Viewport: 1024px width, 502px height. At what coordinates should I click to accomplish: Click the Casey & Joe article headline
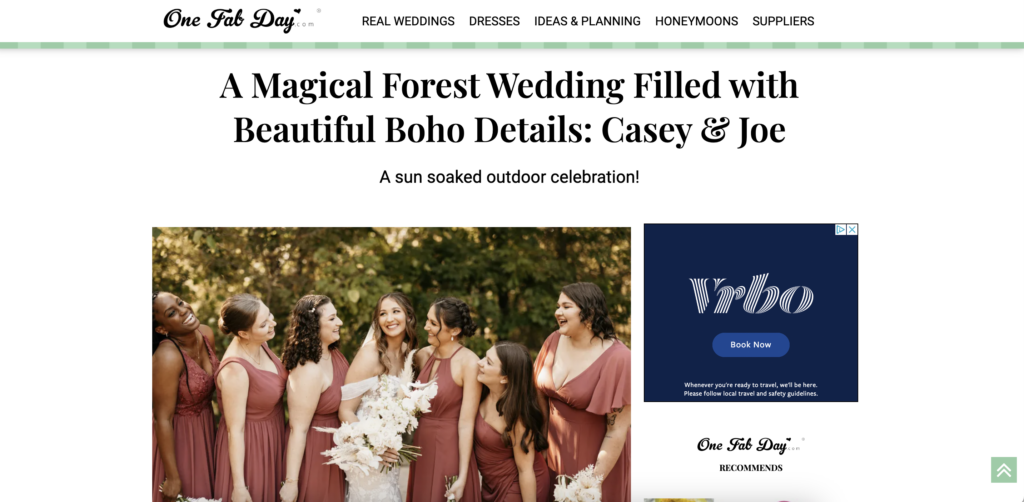[x=509, y=108]
